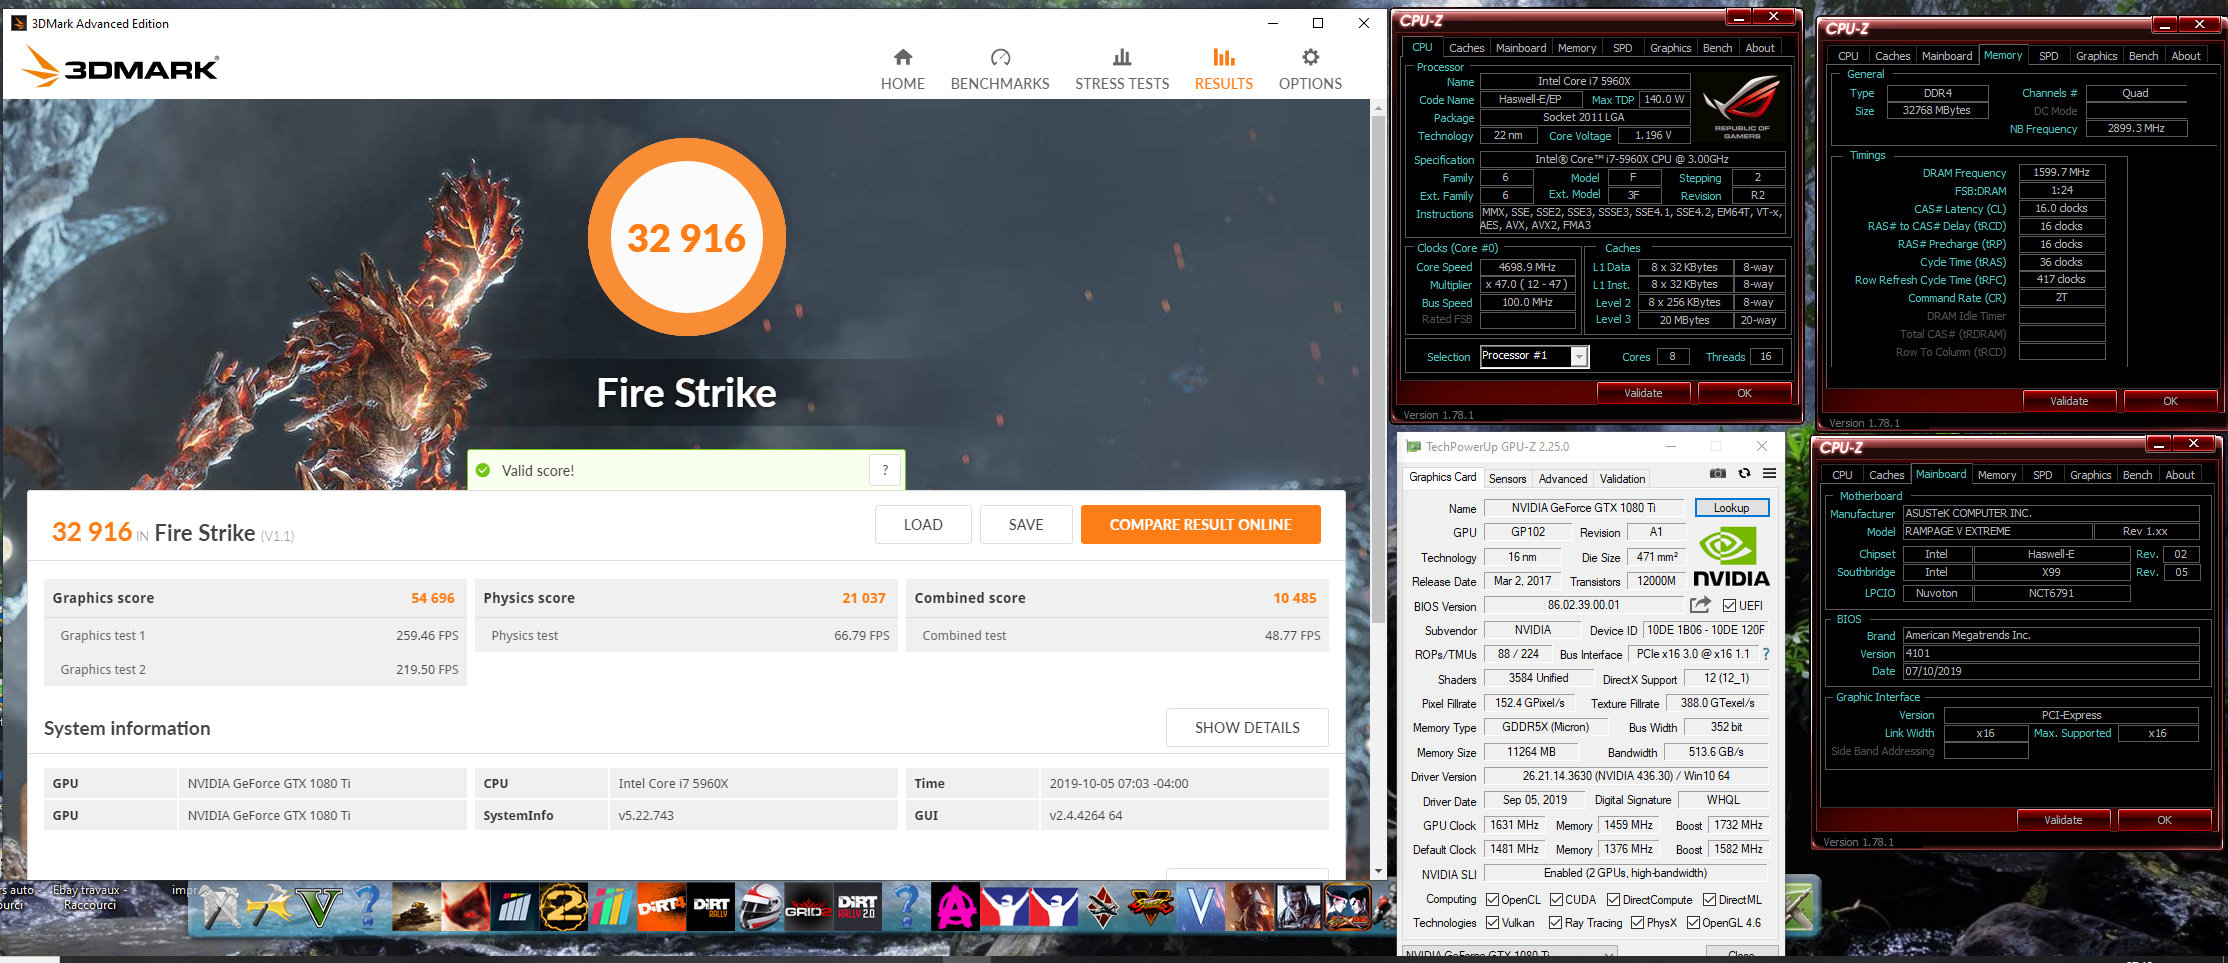Click the GPU-Z Name field showing GTX 1080 Ti

(1583, 508)
